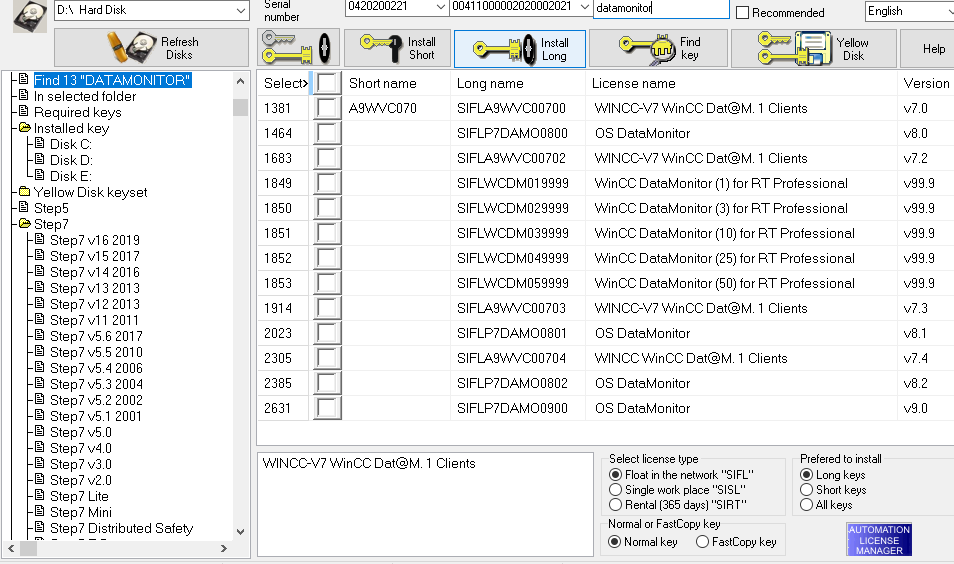Click short name A9WVC070
The height and width of the screenshot is (564, 954).
click(383, 108)
